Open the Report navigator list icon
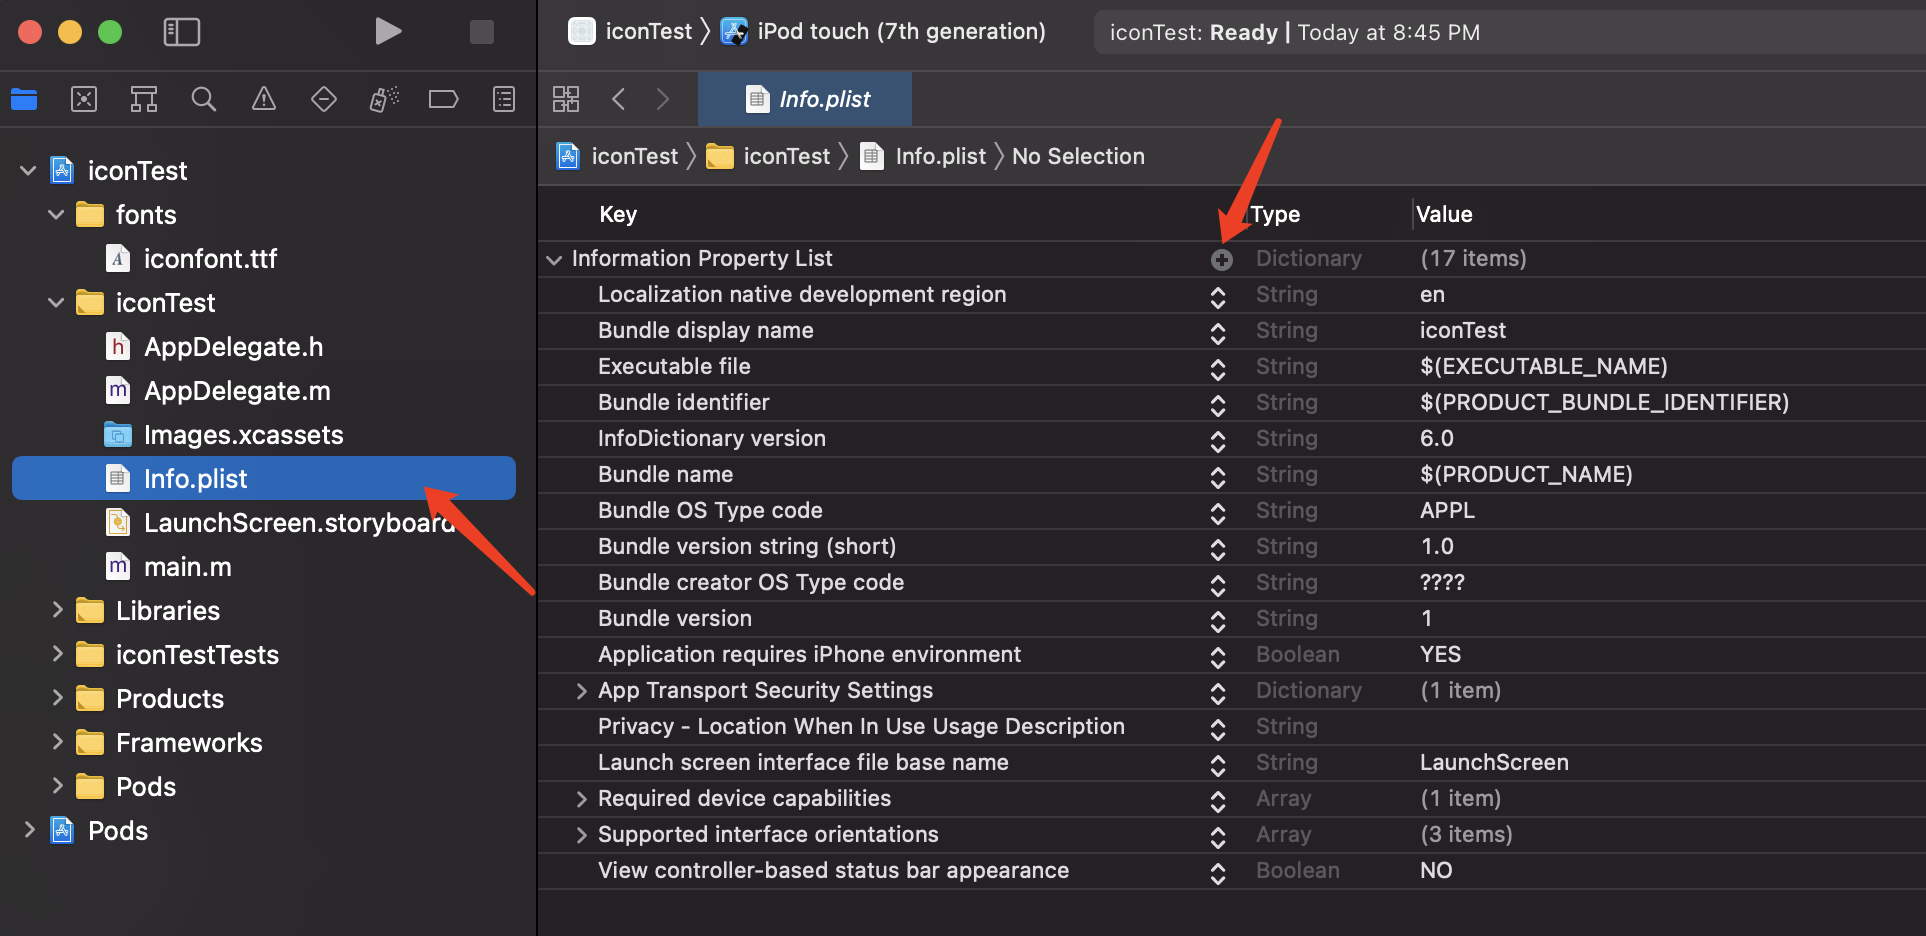 pos(503,99)
